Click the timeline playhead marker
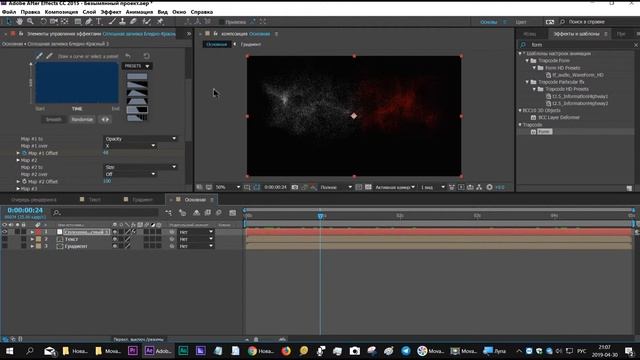 tap(320, 216)
